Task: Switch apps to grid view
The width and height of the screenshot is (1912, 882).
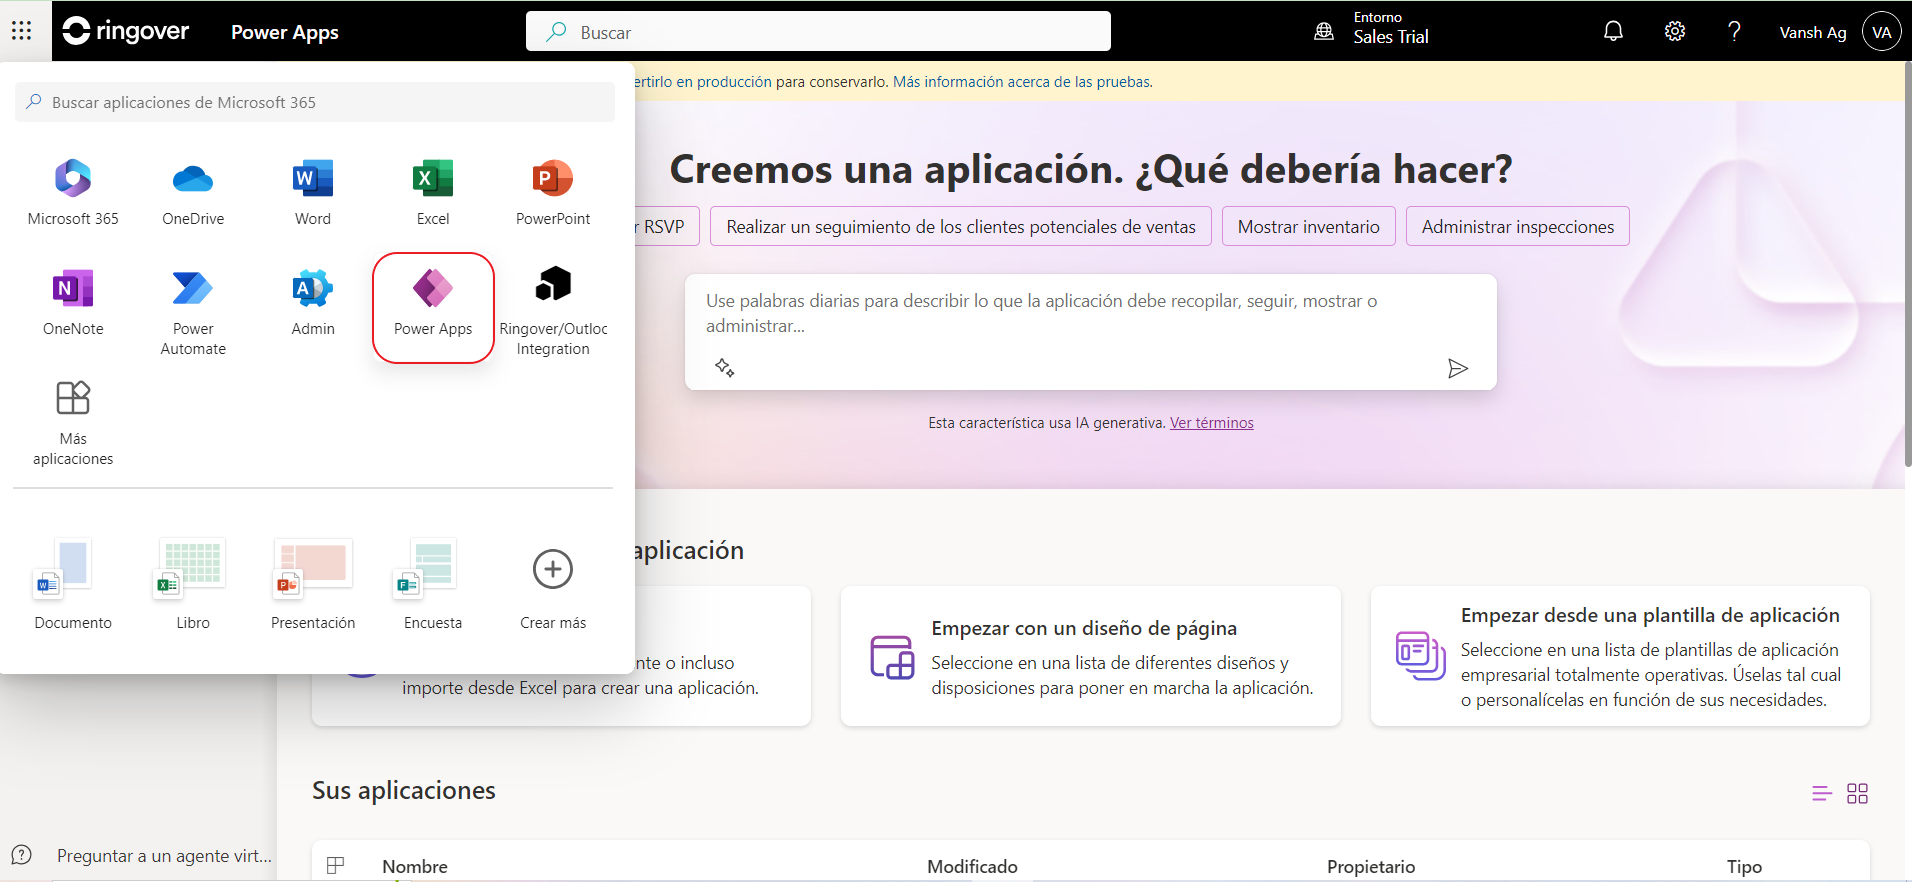Action: (x=1857, y=793)
